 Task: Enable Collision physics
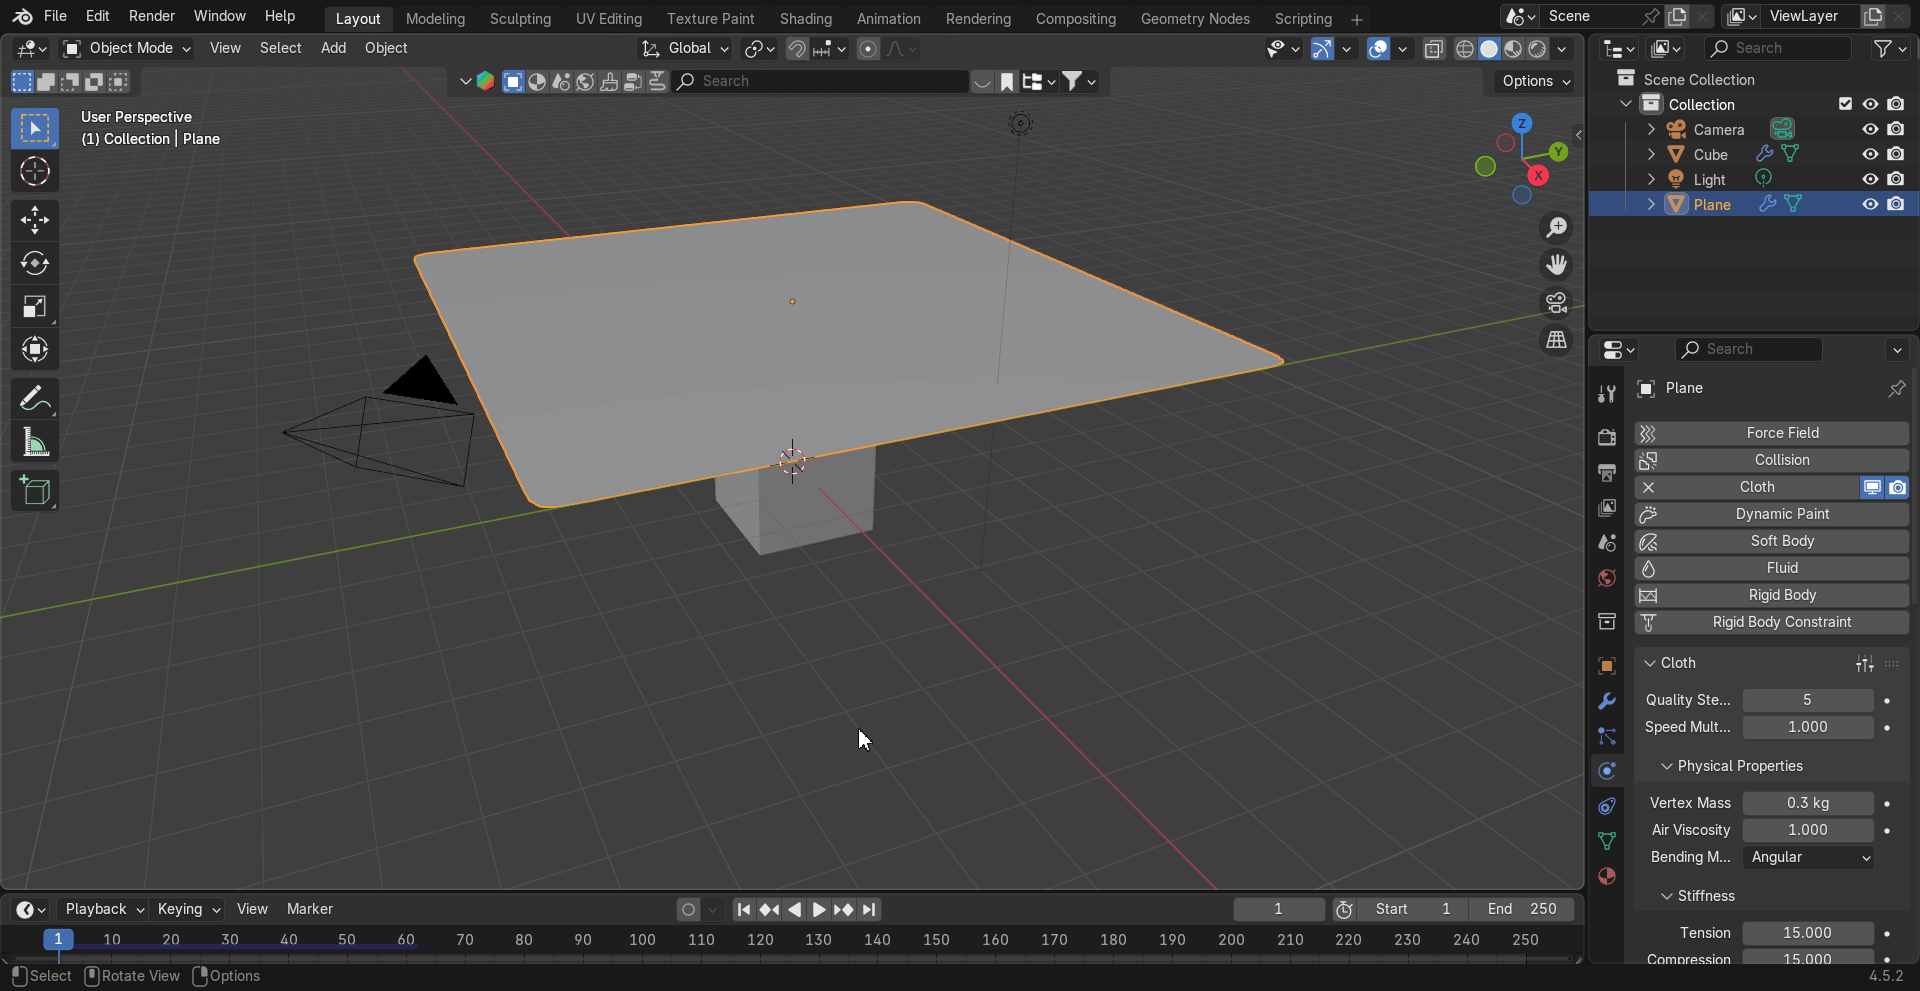[1772, 460]
